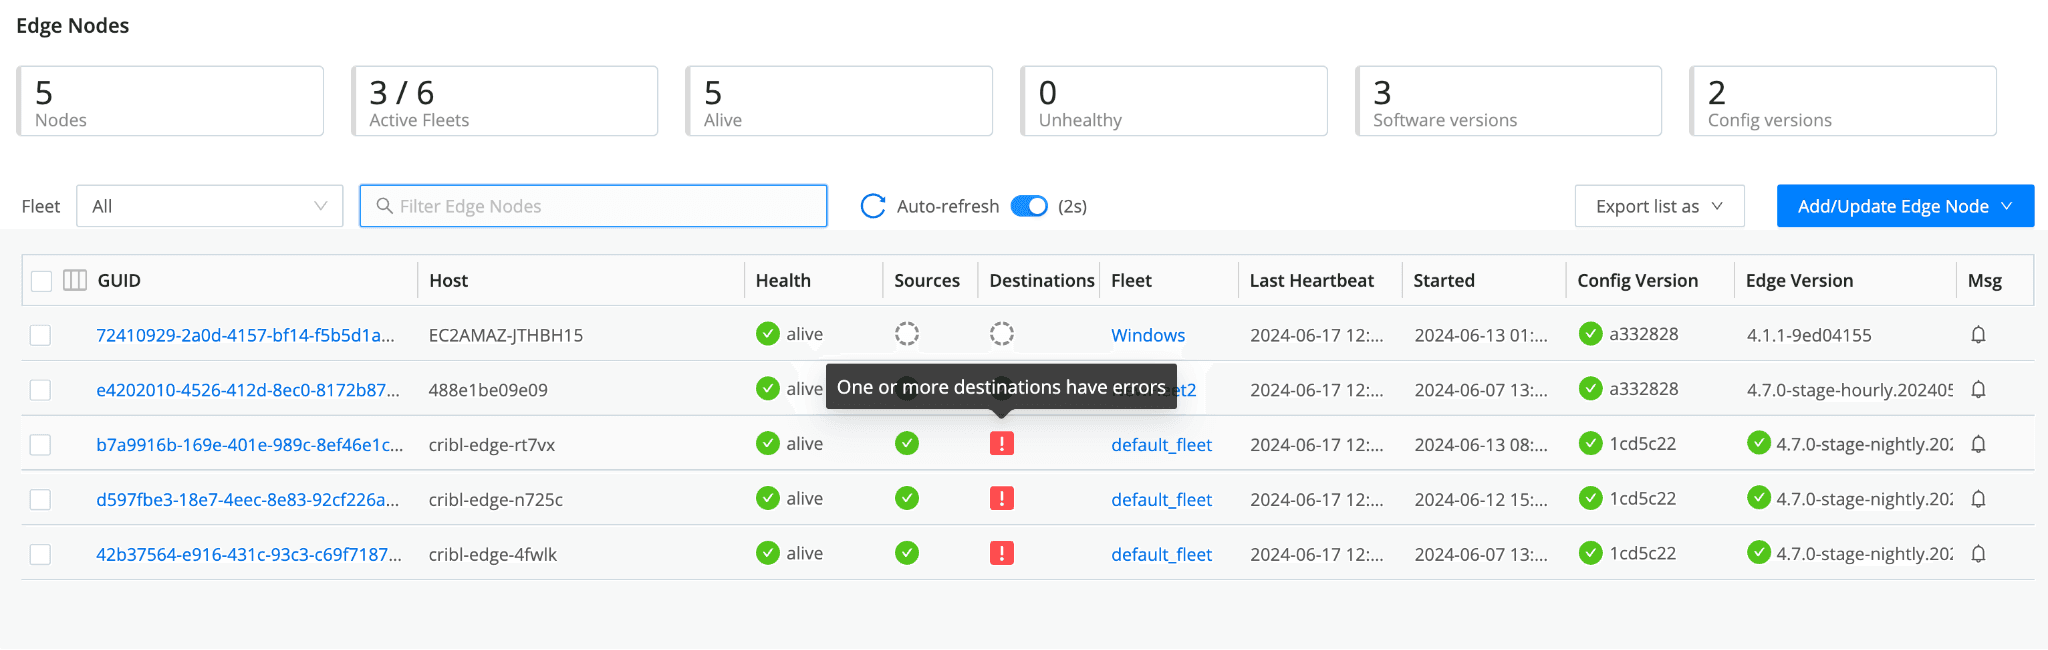
Task: Check the box for node d597fbe3-18e7
Action: [40, 499]
